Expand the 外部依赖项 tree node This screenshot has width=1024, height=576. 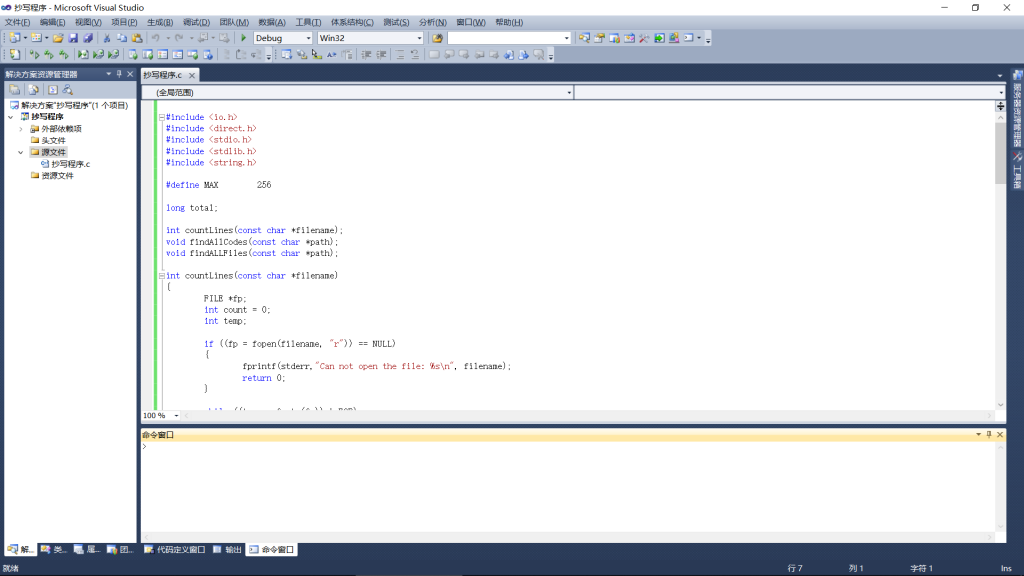coord(21,129)
